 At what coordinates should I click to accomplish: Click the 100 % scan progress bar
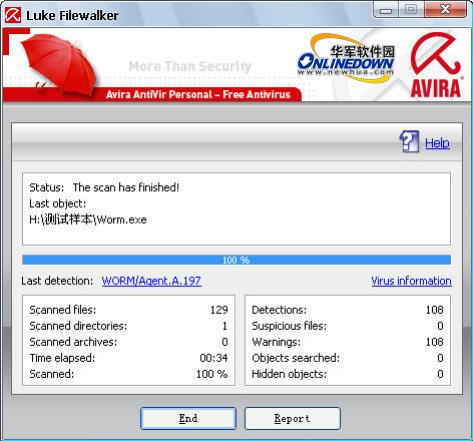(x=236, y=260)
